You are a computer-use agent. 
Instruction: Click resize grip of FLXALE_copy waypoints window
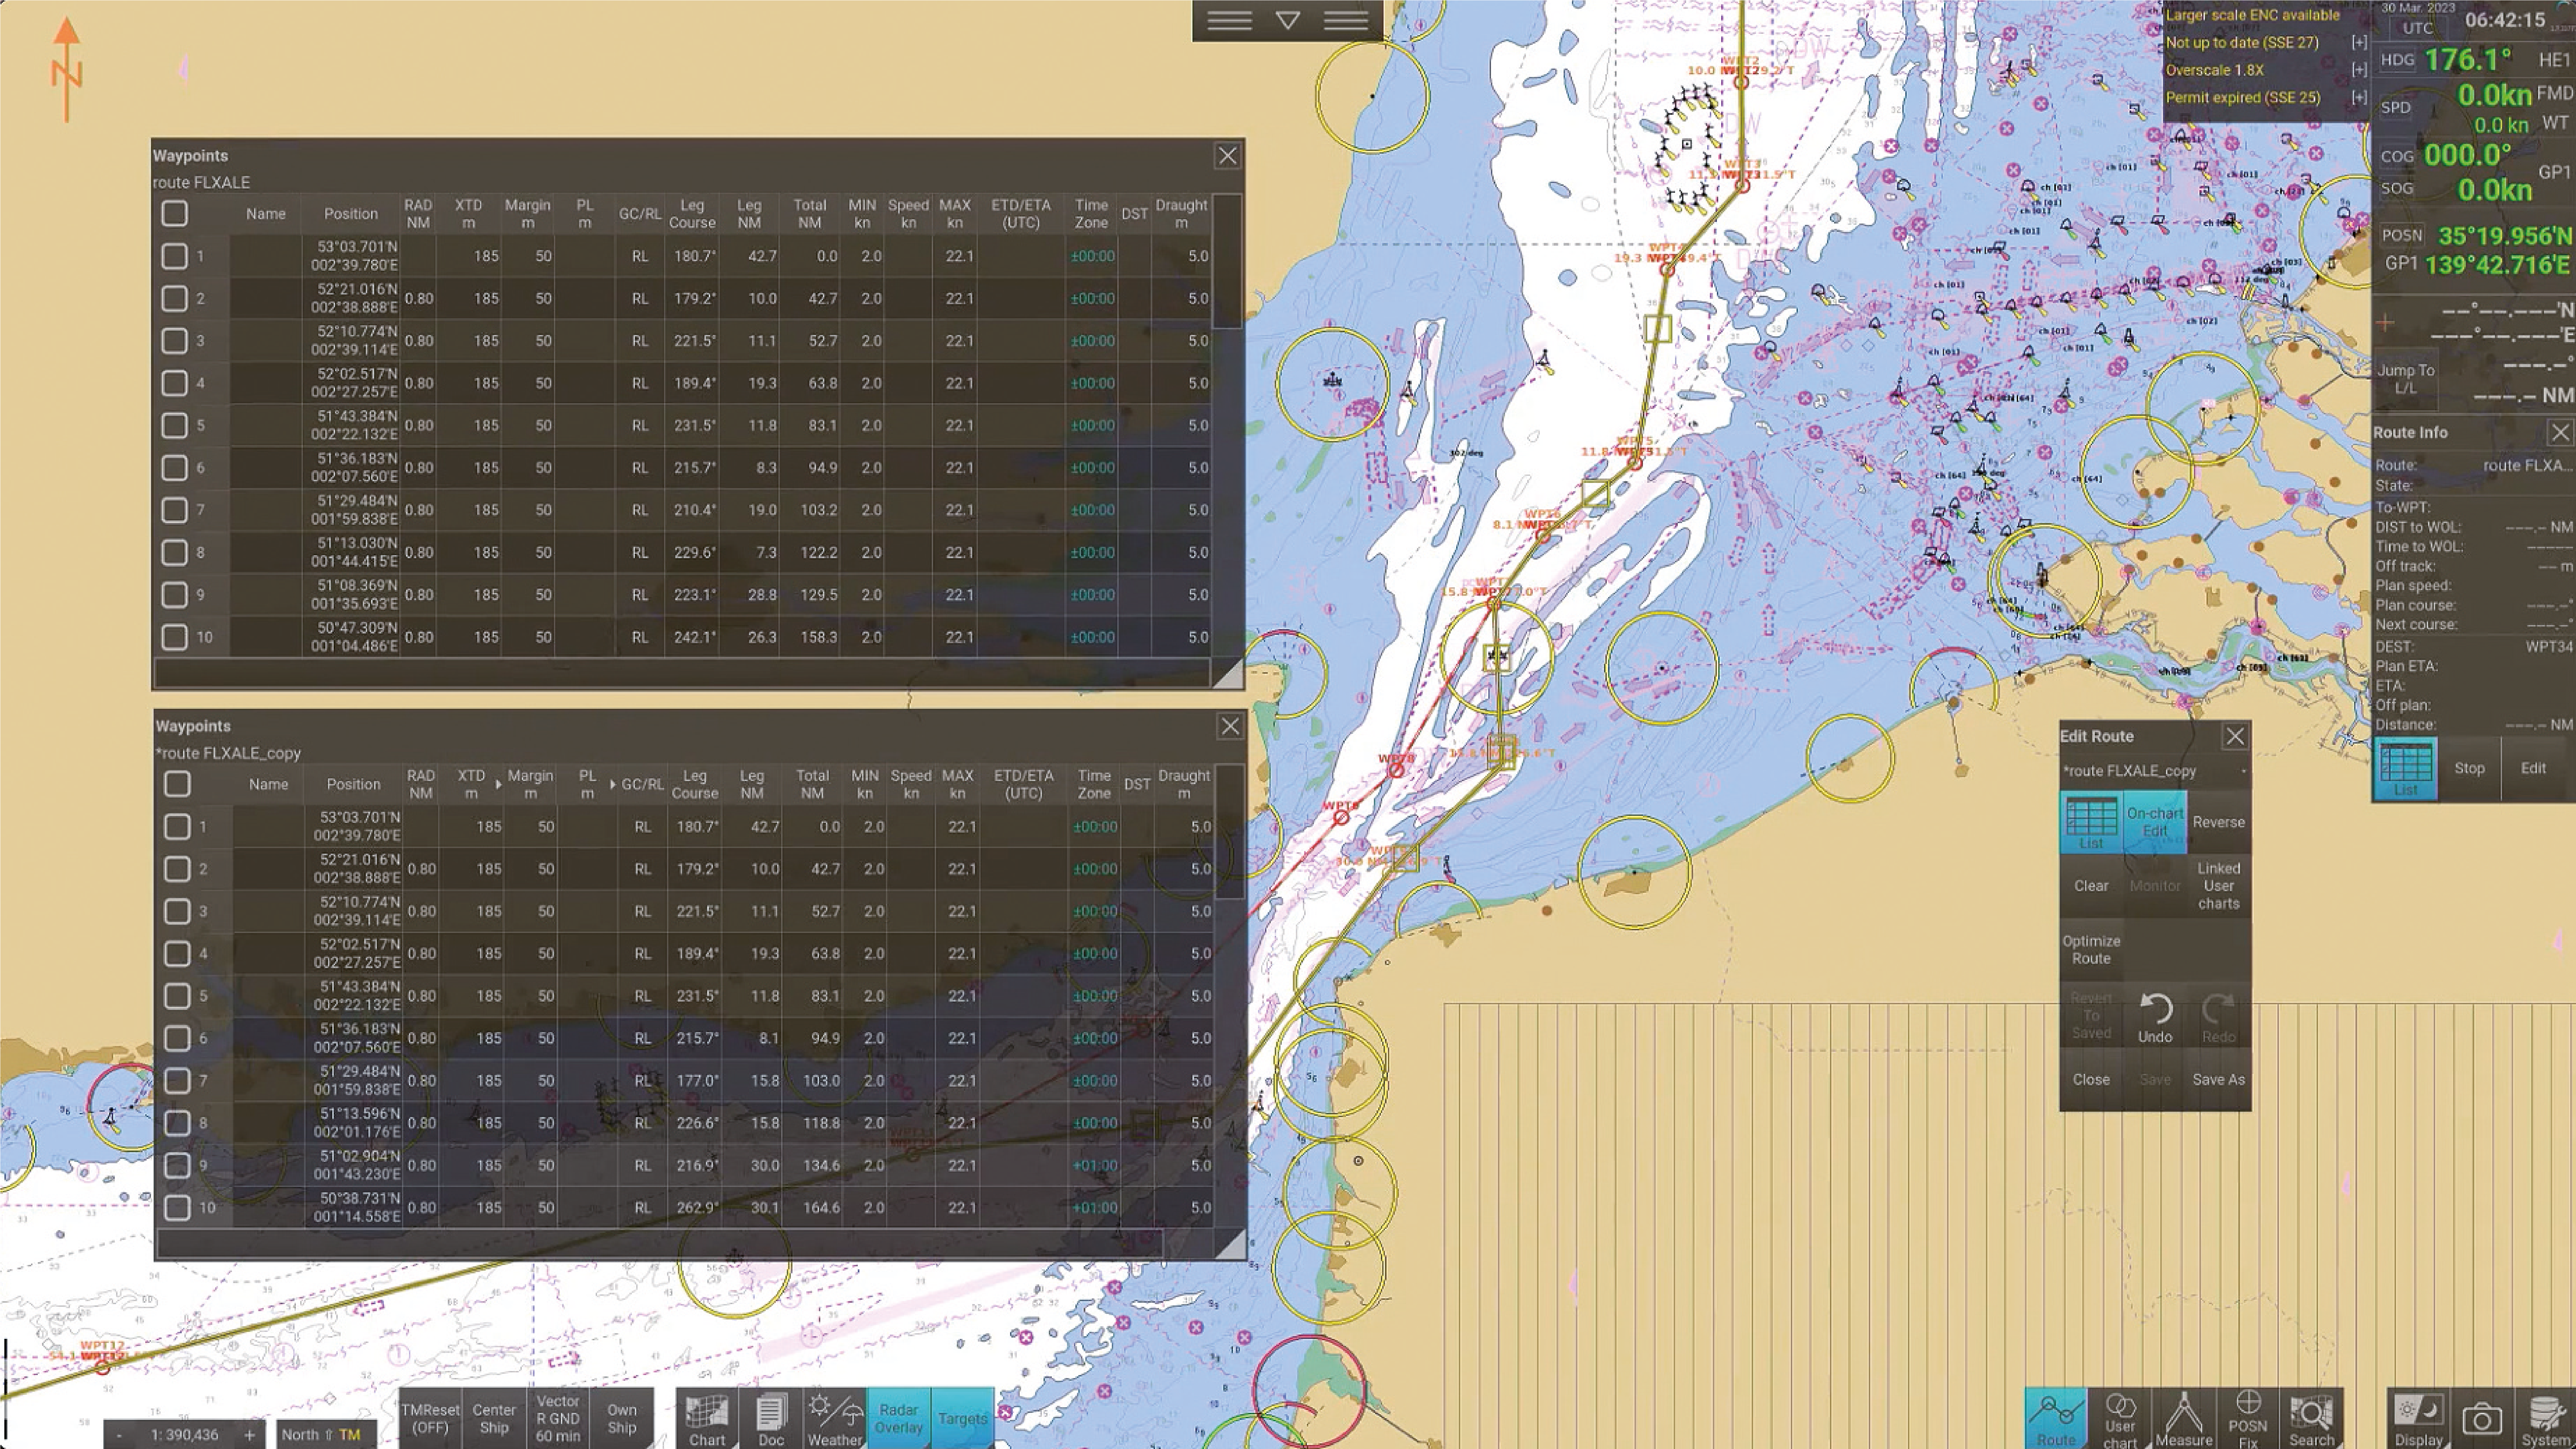(x=1230, y=1244)
